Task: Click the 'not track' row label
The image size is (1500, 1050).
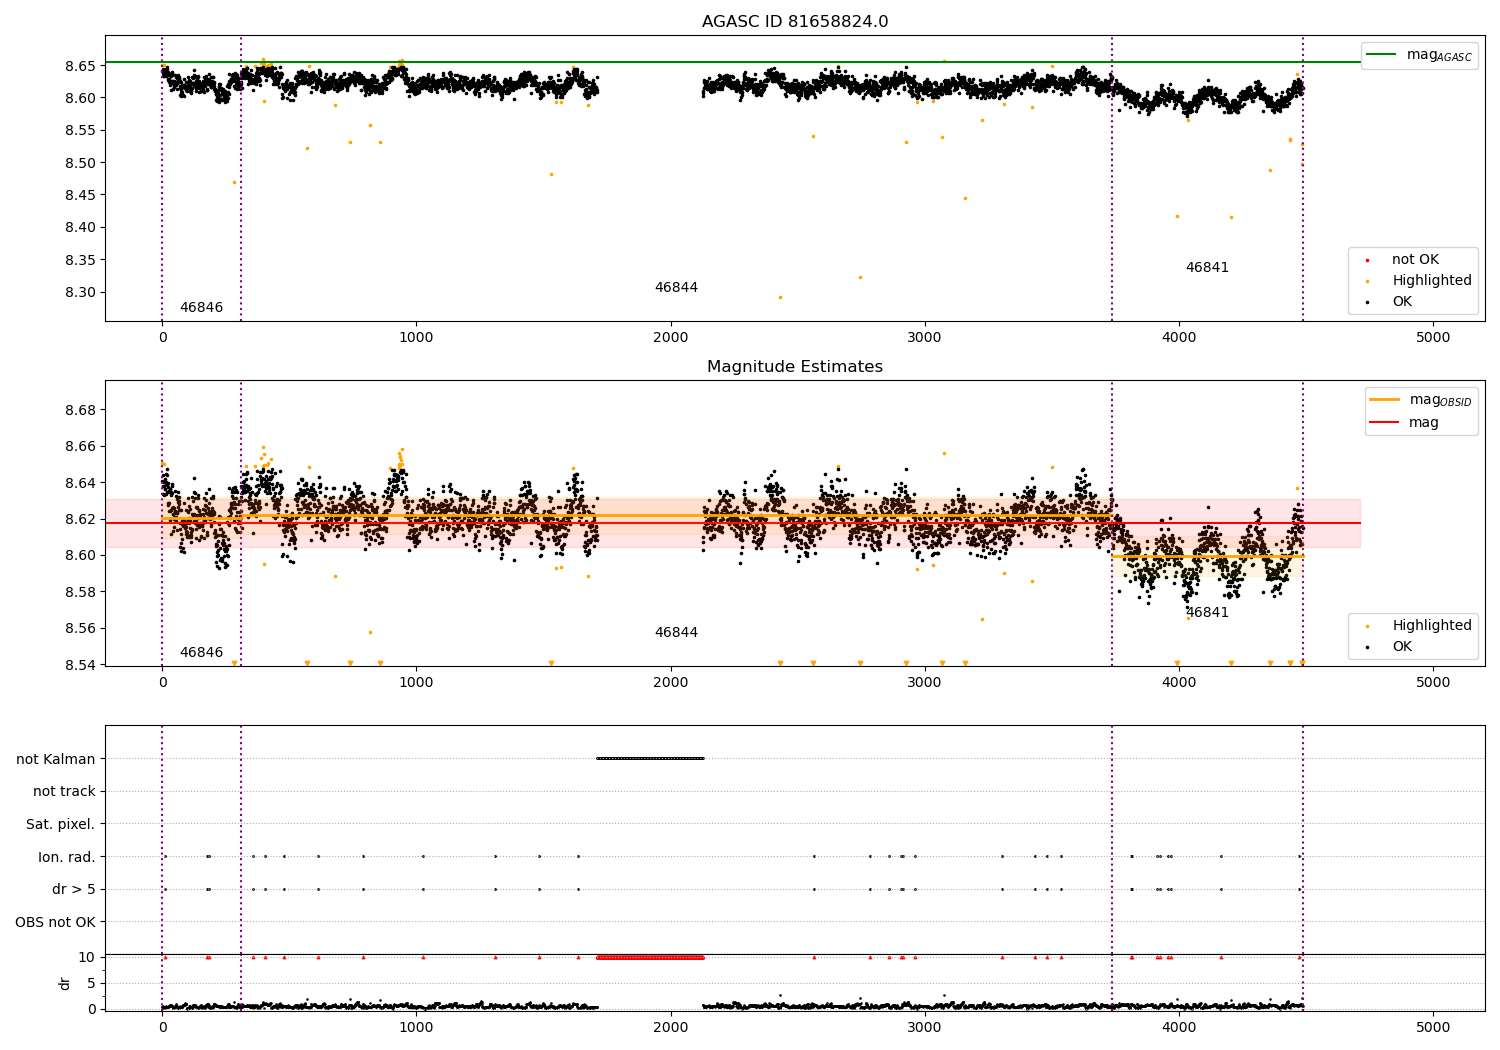Action: pyautogui.click(x=64, y=791)
